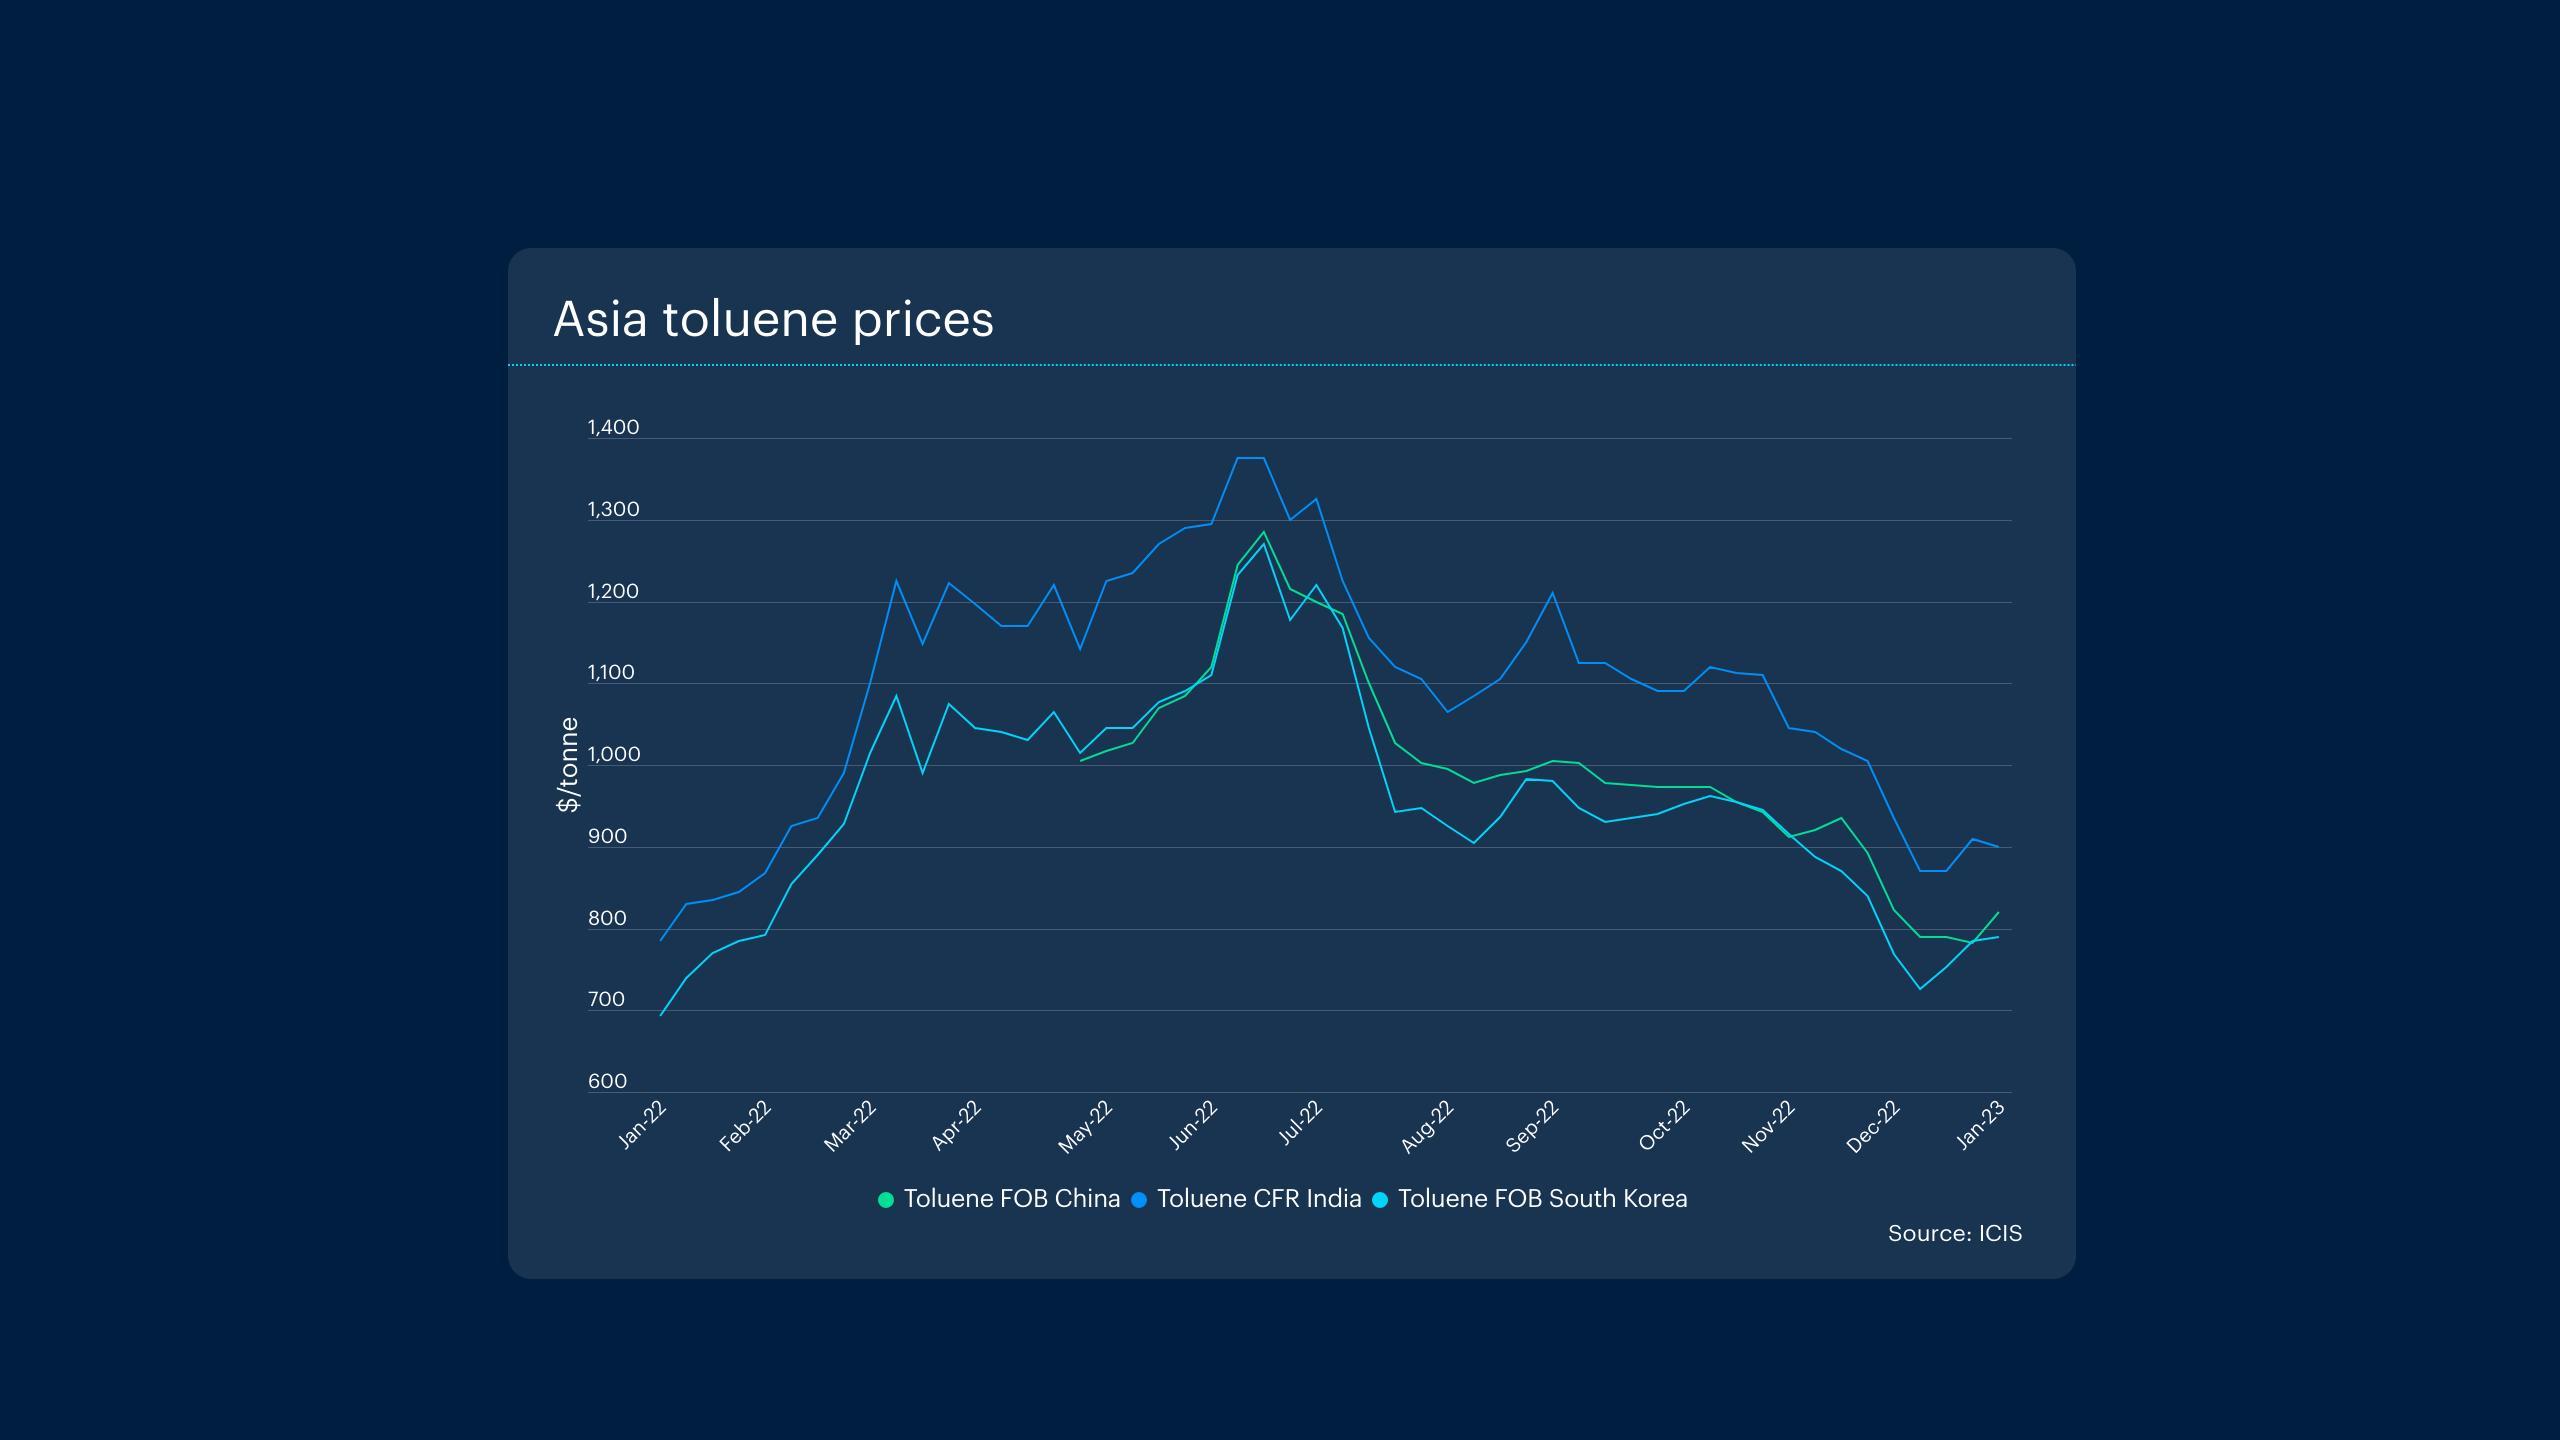
Task: Click the 600 y-axis value
Action: (x=607, y=1082)
